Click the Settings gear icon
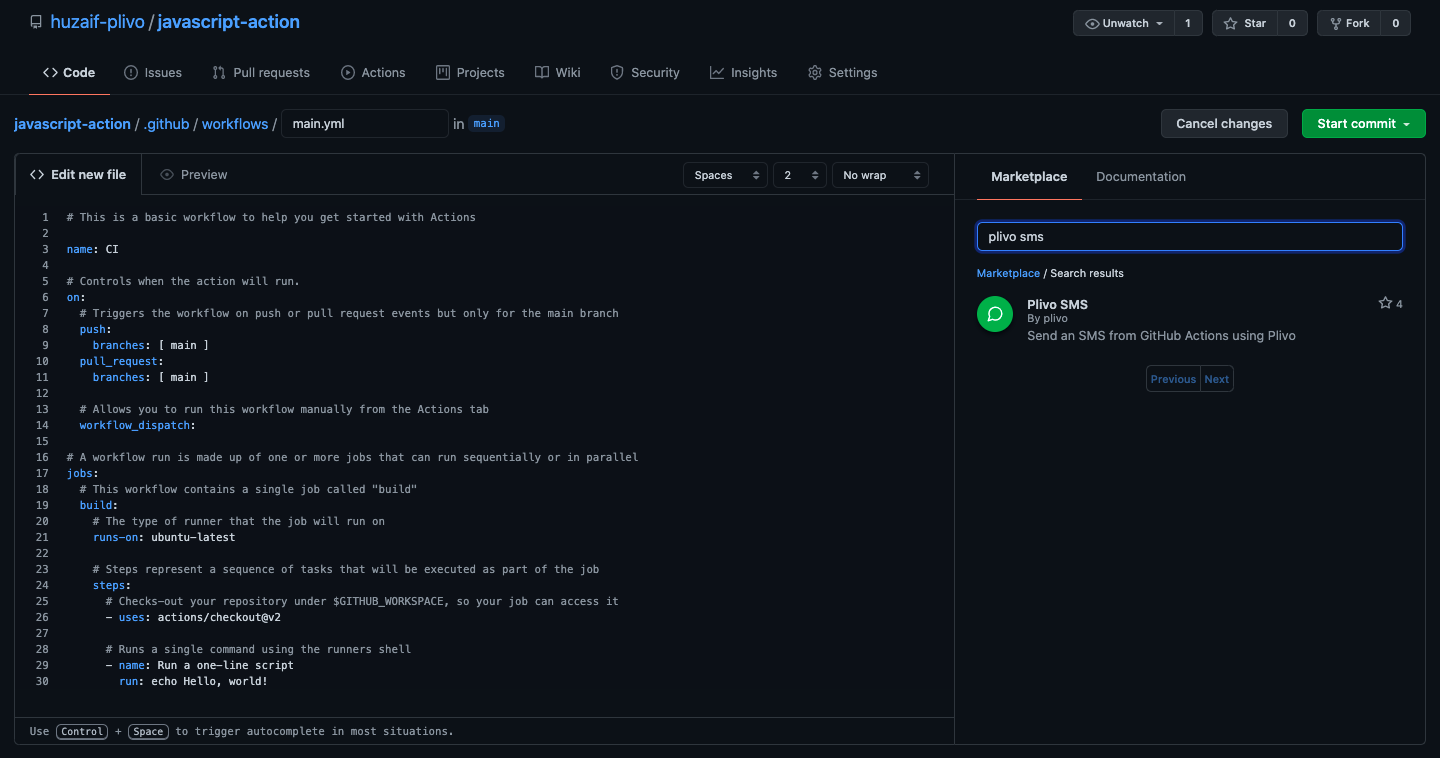The width and height of the screenshot is (1440, 758). coord(814,72)
